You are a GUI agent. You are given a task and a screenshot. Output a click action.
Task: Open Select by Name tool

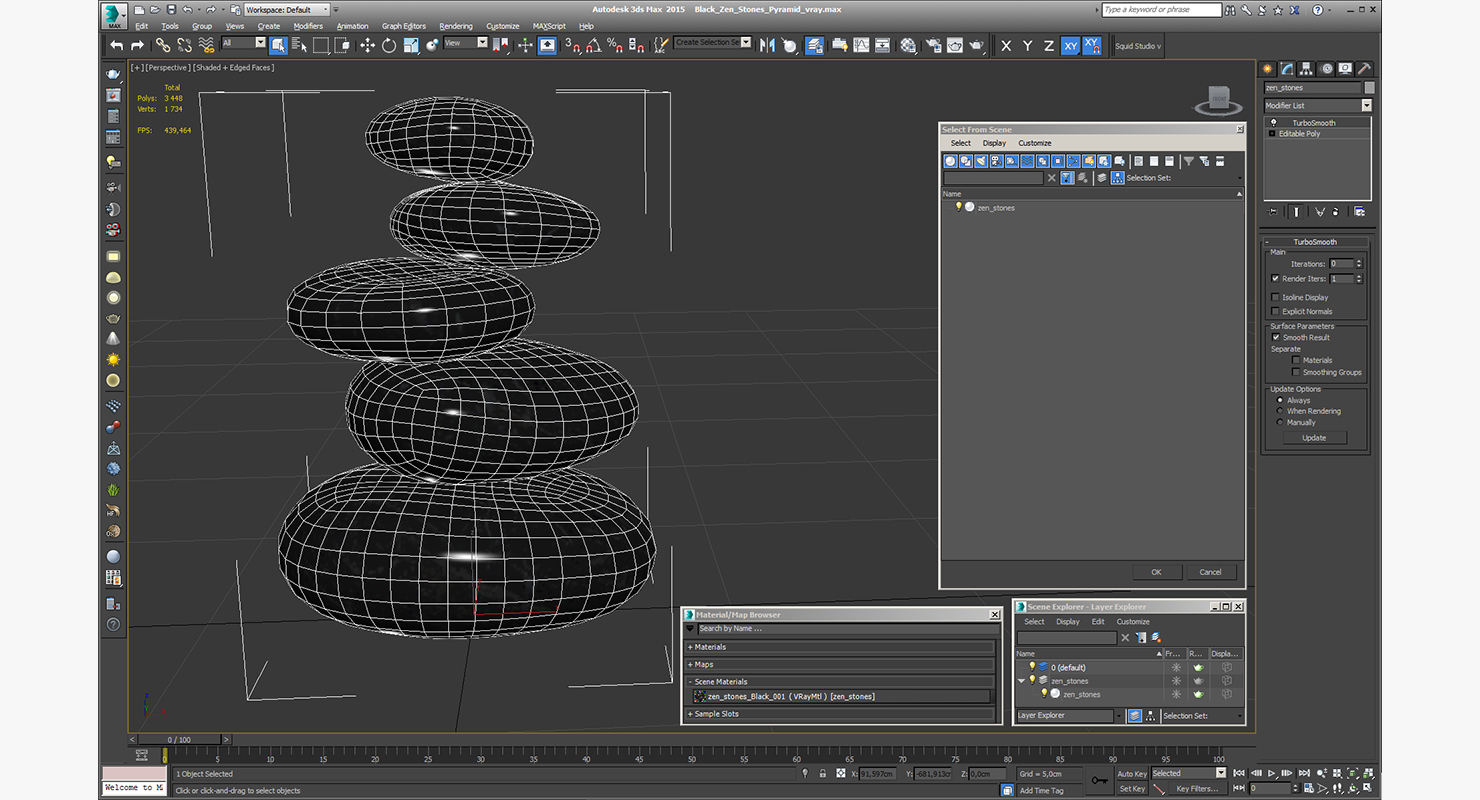tap(299, 45)
